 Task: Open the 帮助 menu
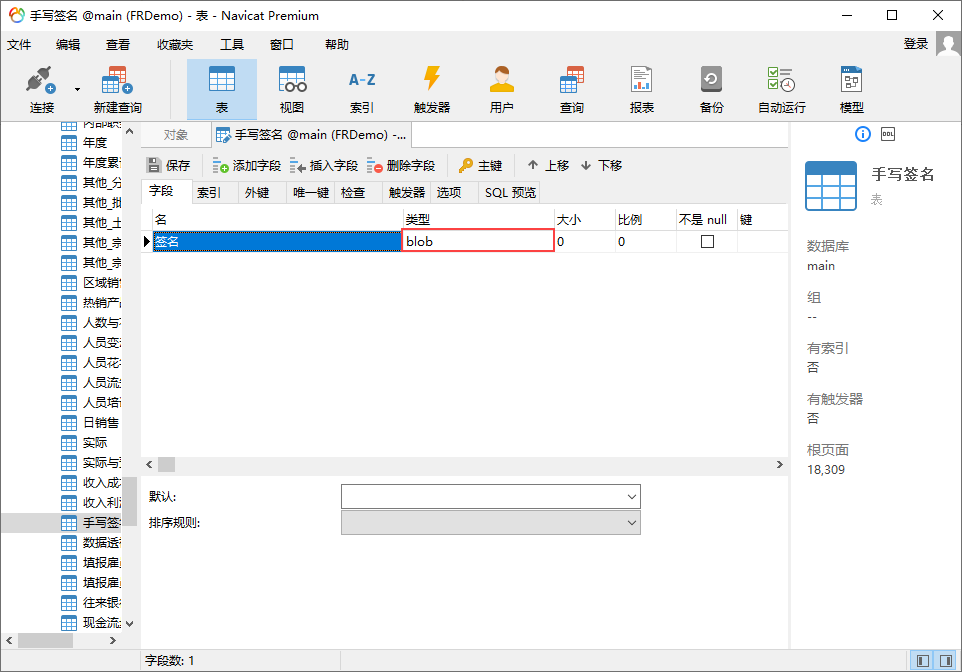click(x=337, y=44)
